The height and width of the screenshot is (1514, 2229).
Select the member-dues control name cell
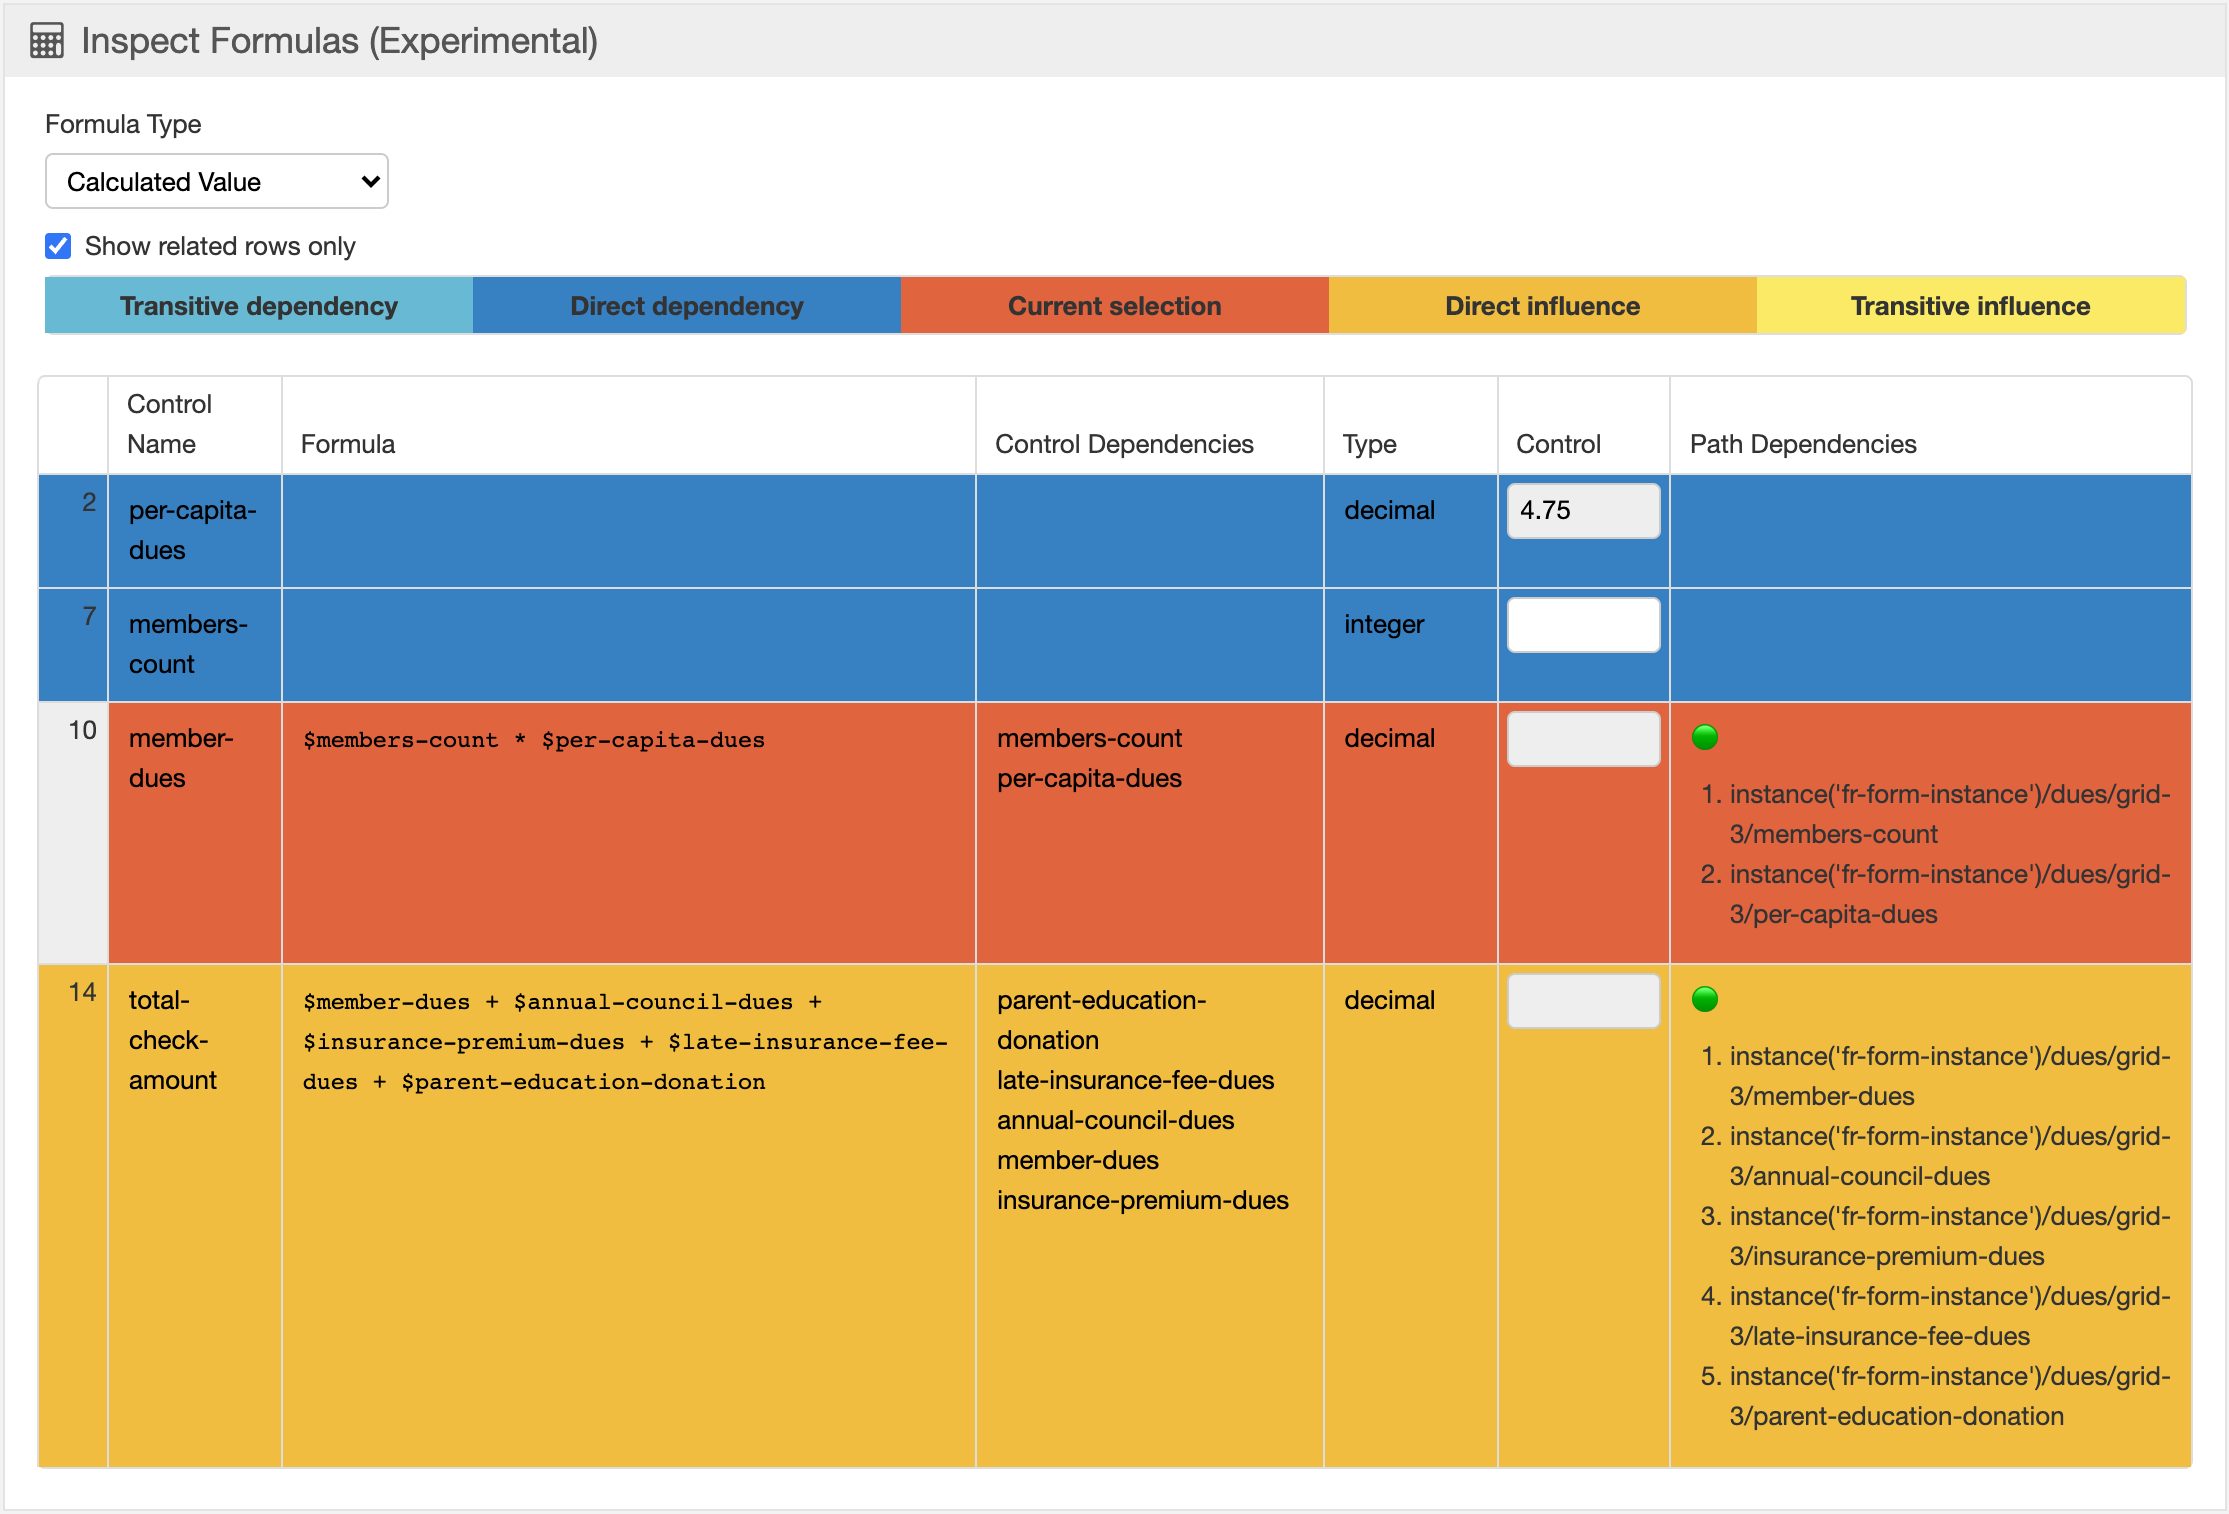point(195,833)
